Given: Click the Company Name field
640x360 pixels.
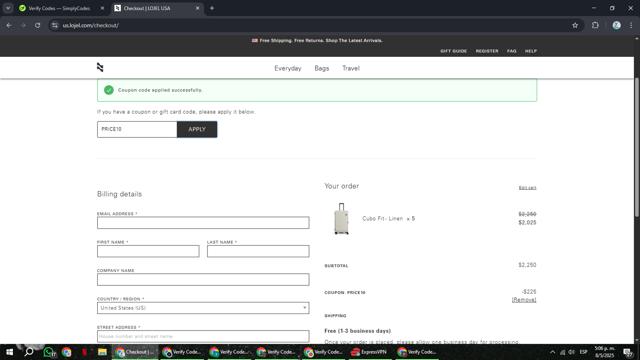Looking at the screenshot, I should (x=203, y=280).
